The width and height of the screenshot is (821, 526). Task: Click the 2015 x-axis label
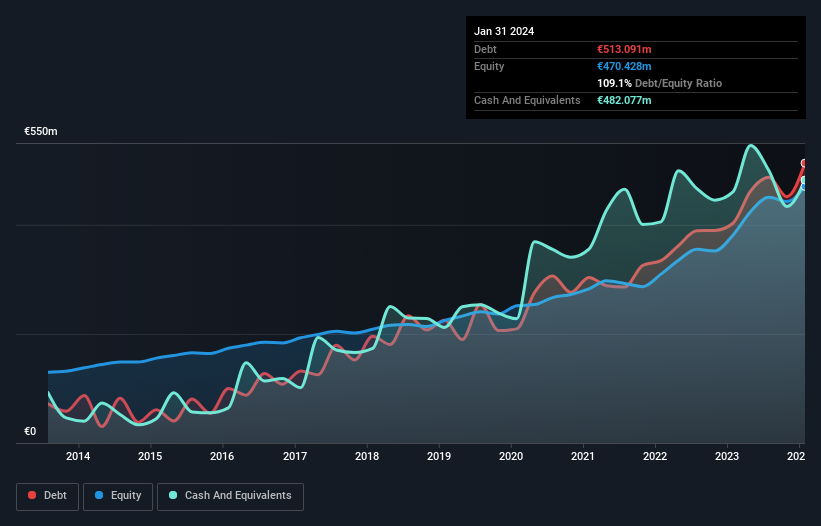coord(150,456)
